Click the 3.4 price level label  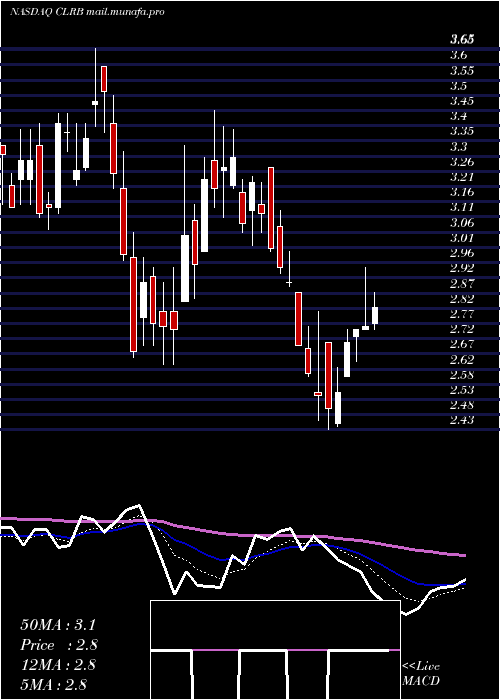(x=459, y=116)
